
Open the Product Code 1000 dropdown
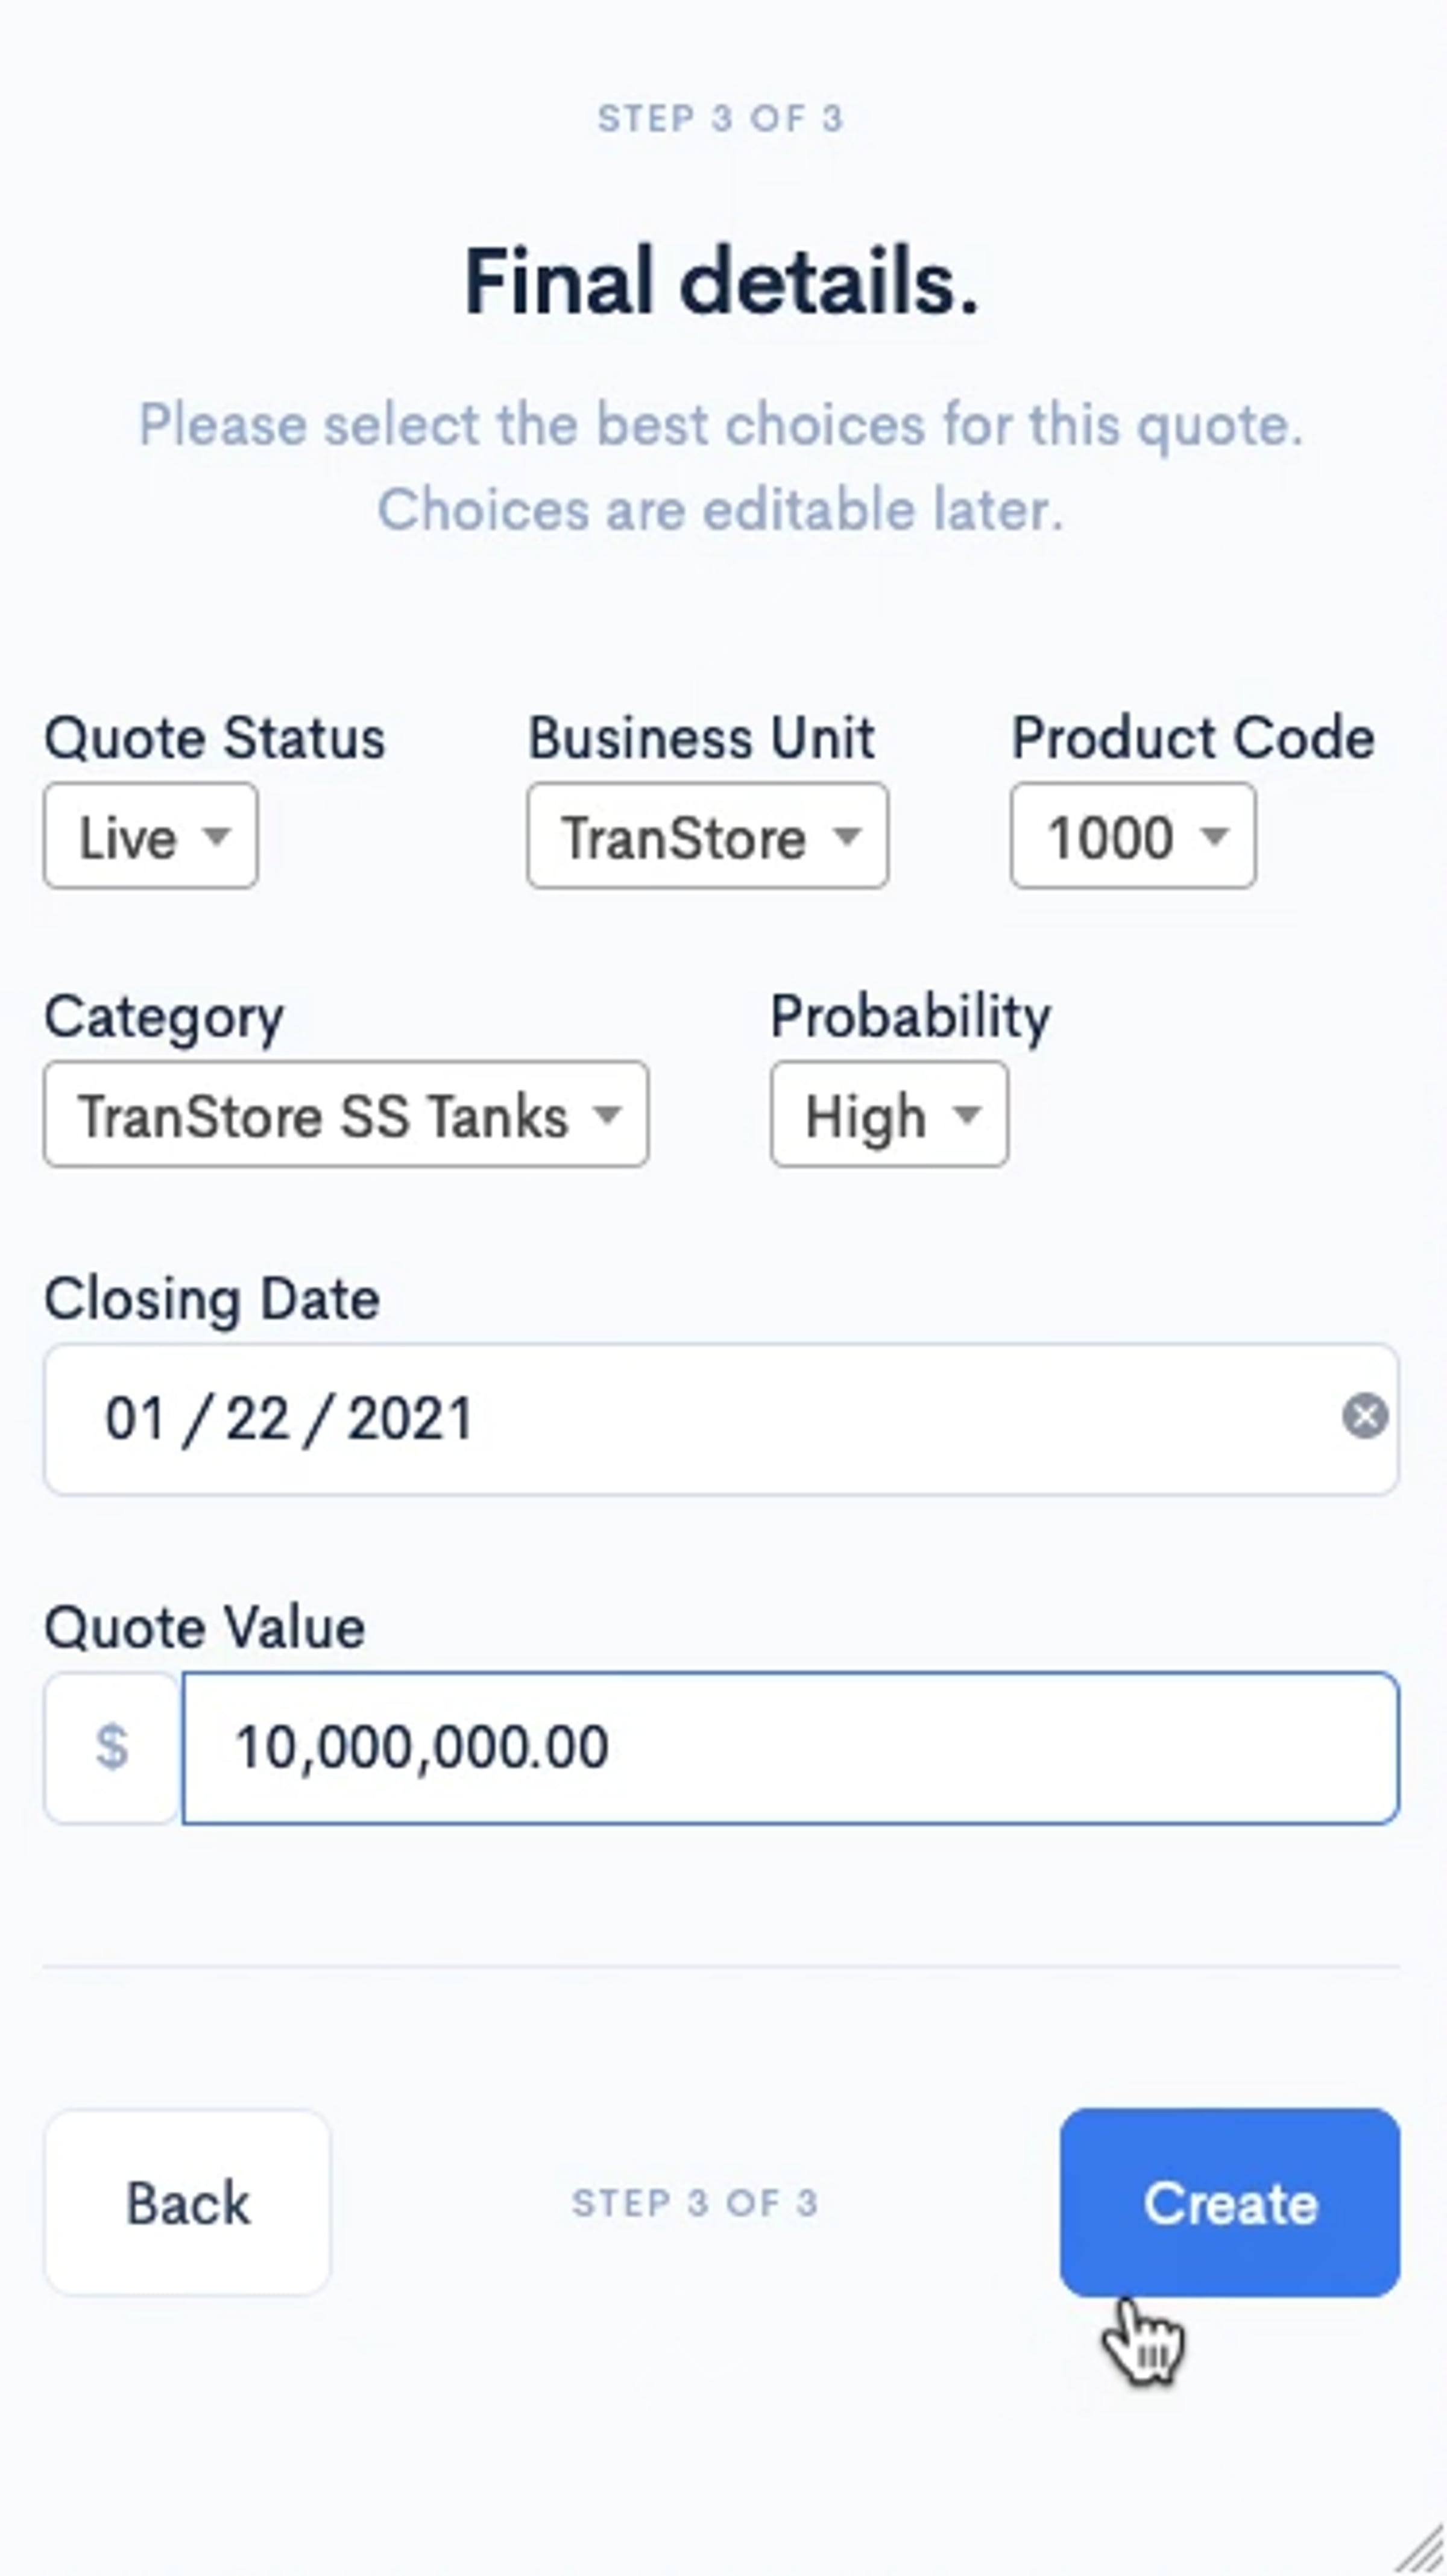coord(1132,836)
